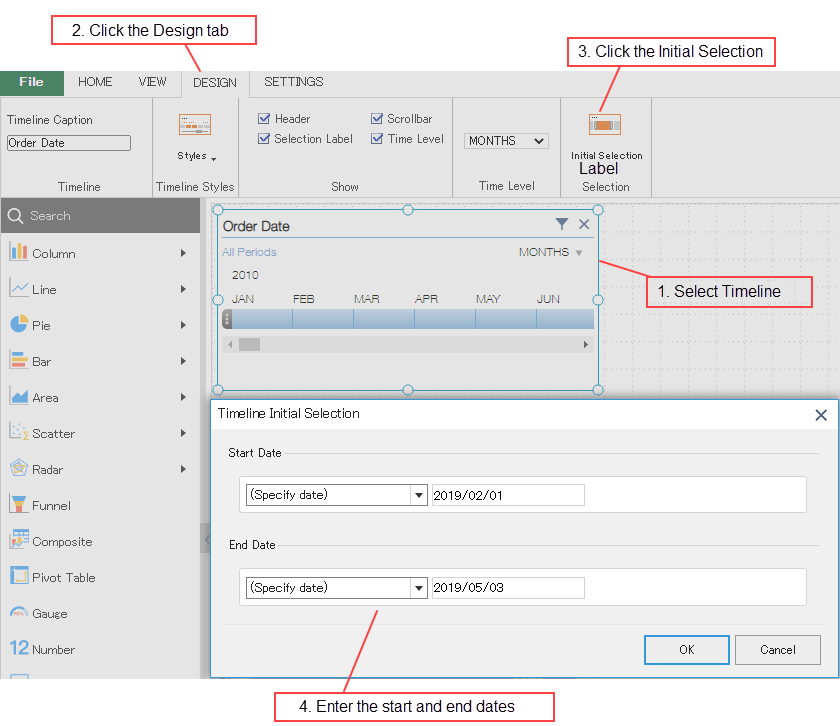Click the All Periods link
Screen dimensions: 840x726
click(x=249, y=252)
